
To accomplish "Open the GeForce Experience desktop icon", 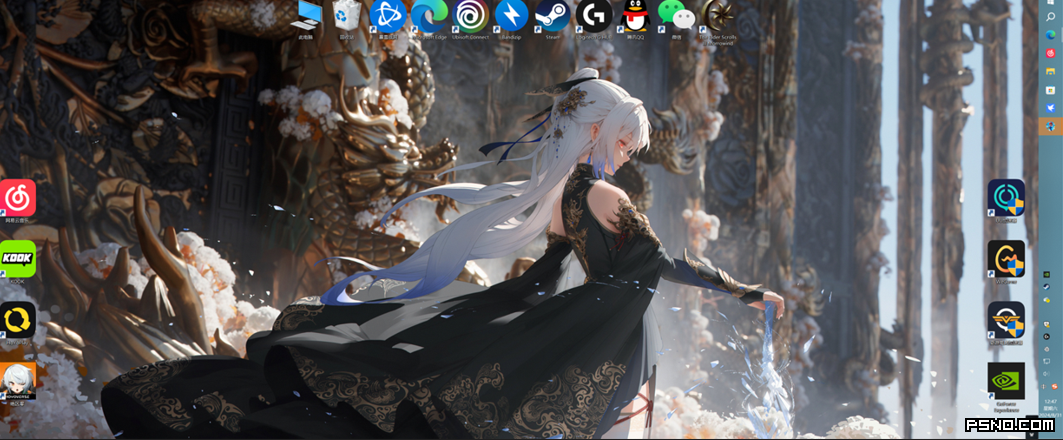I will [x=1006, y=387].
